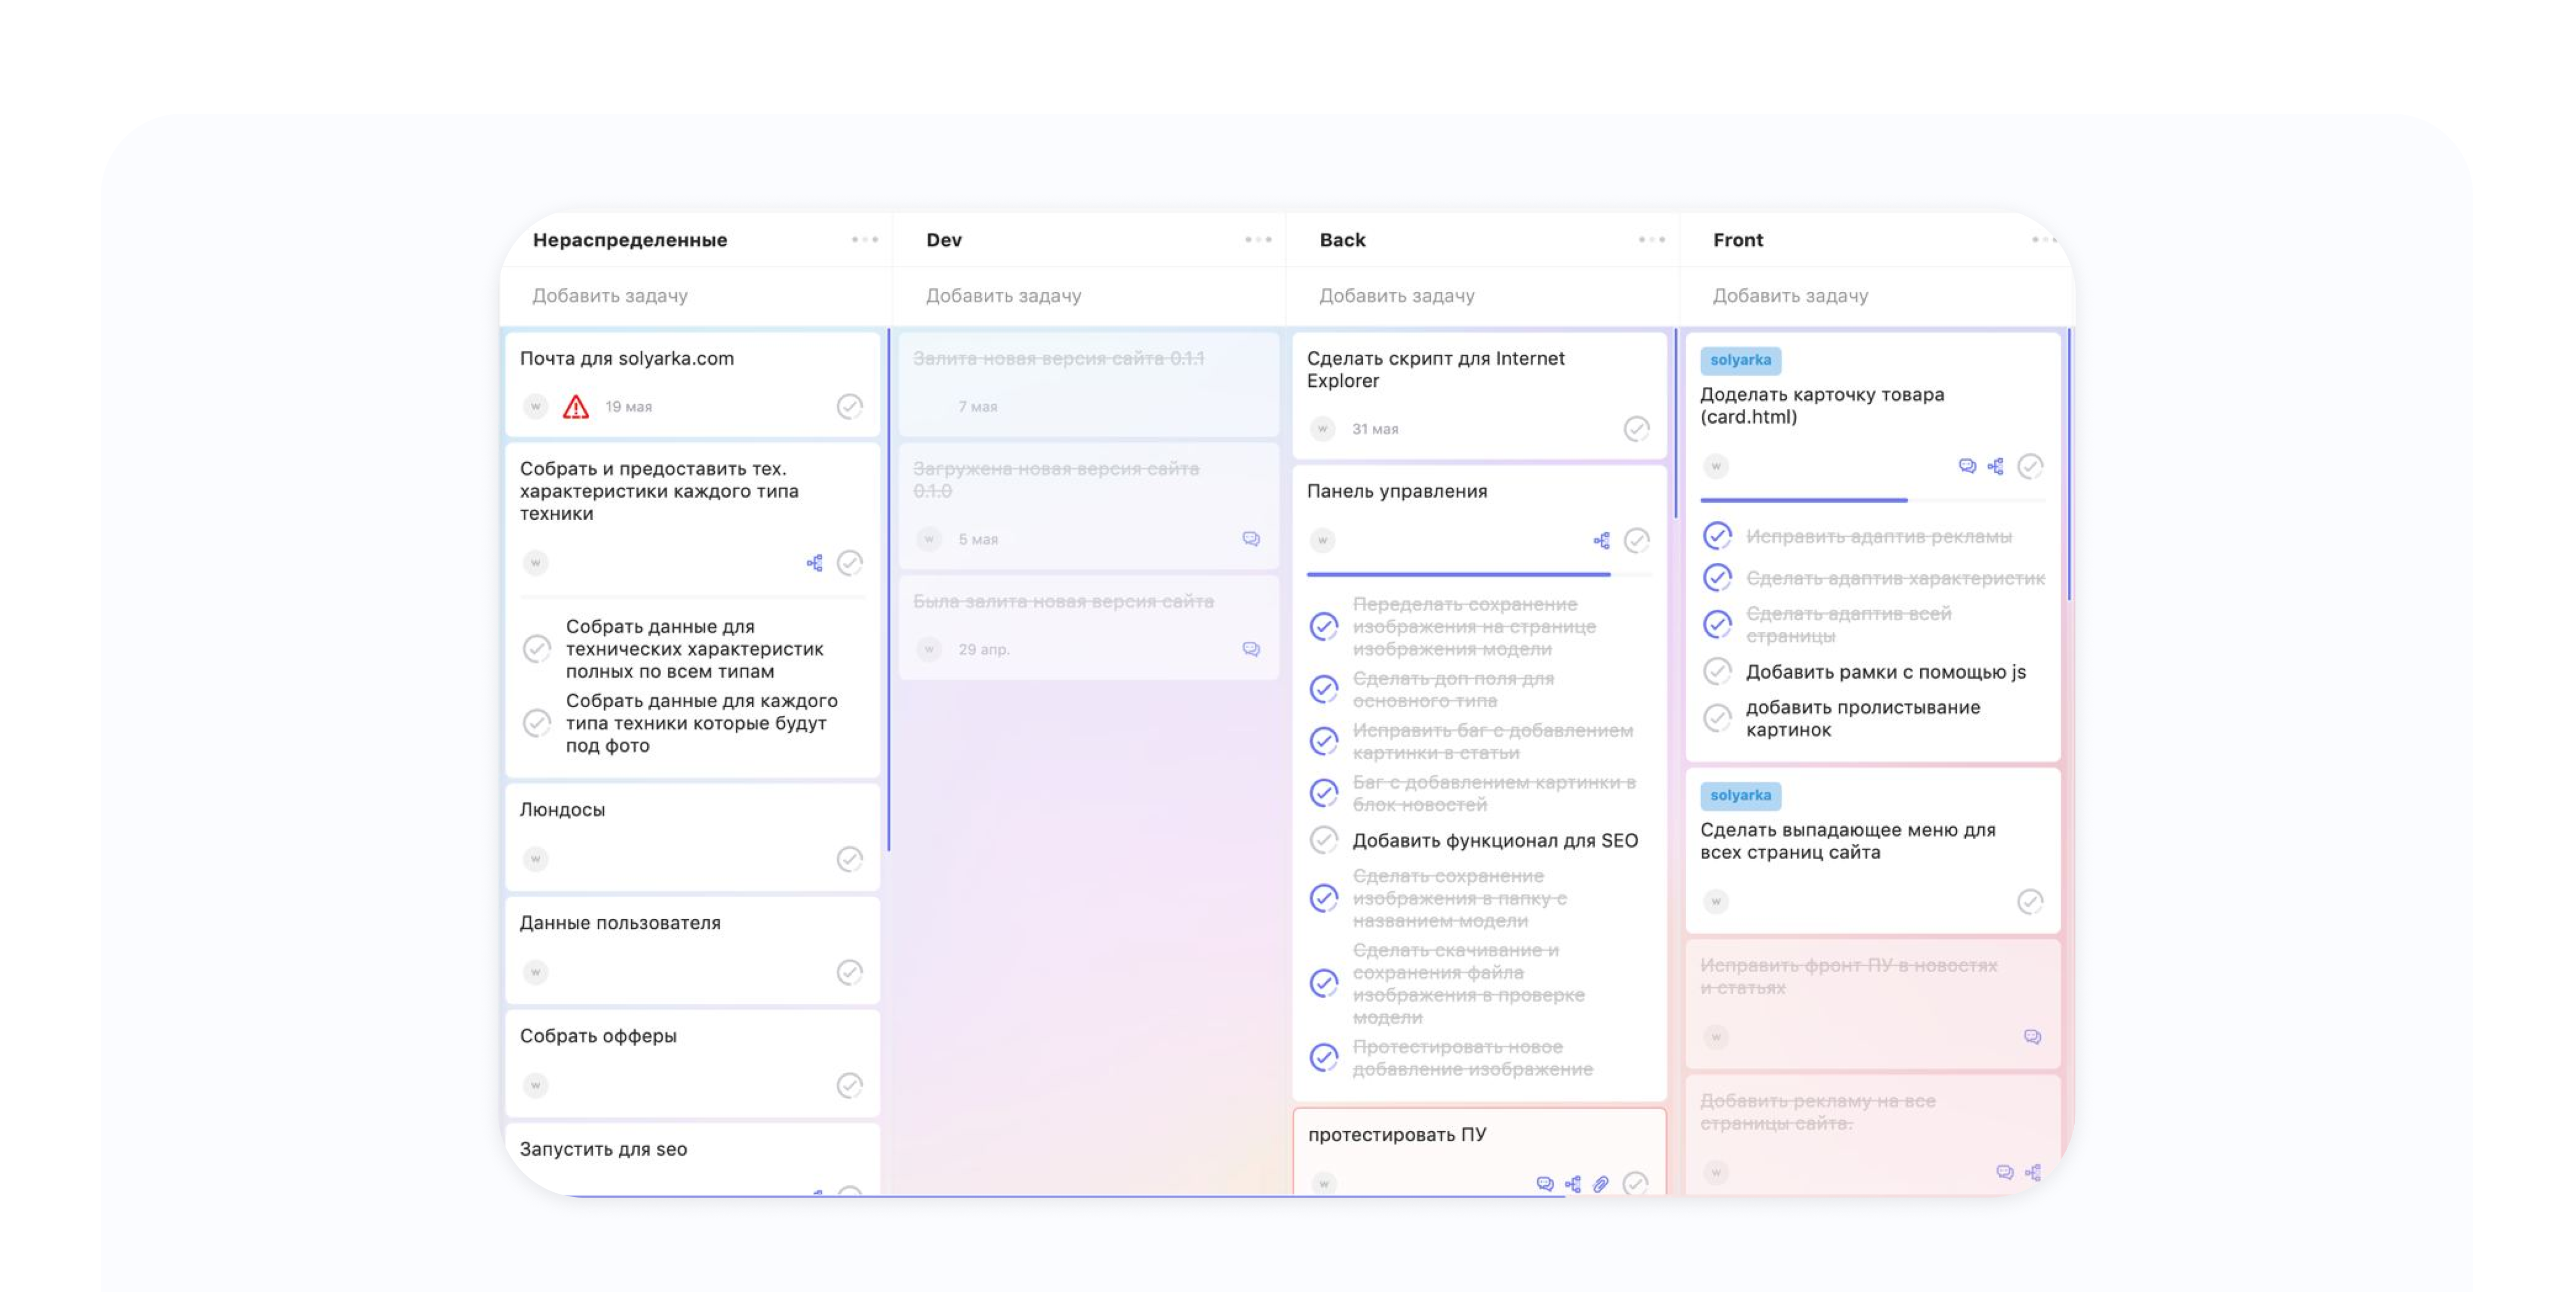
Task: Click Добавить задачу field in Dev column
Action: coord(1003,296)
